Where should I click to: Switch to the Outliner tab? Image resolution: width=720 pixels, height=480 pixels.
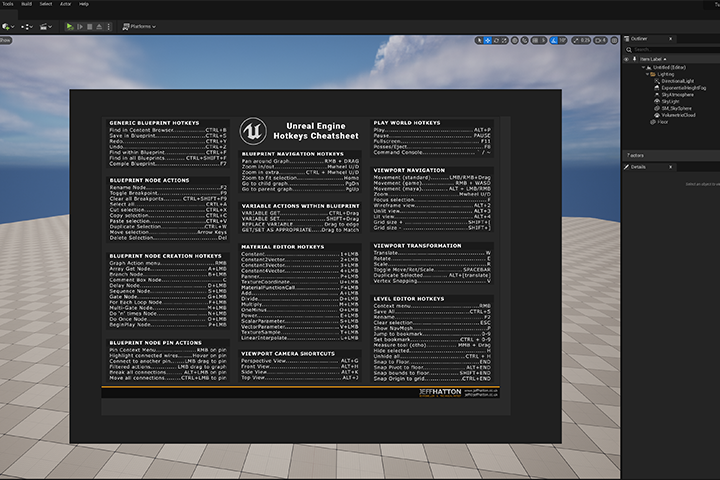point(639,39)
